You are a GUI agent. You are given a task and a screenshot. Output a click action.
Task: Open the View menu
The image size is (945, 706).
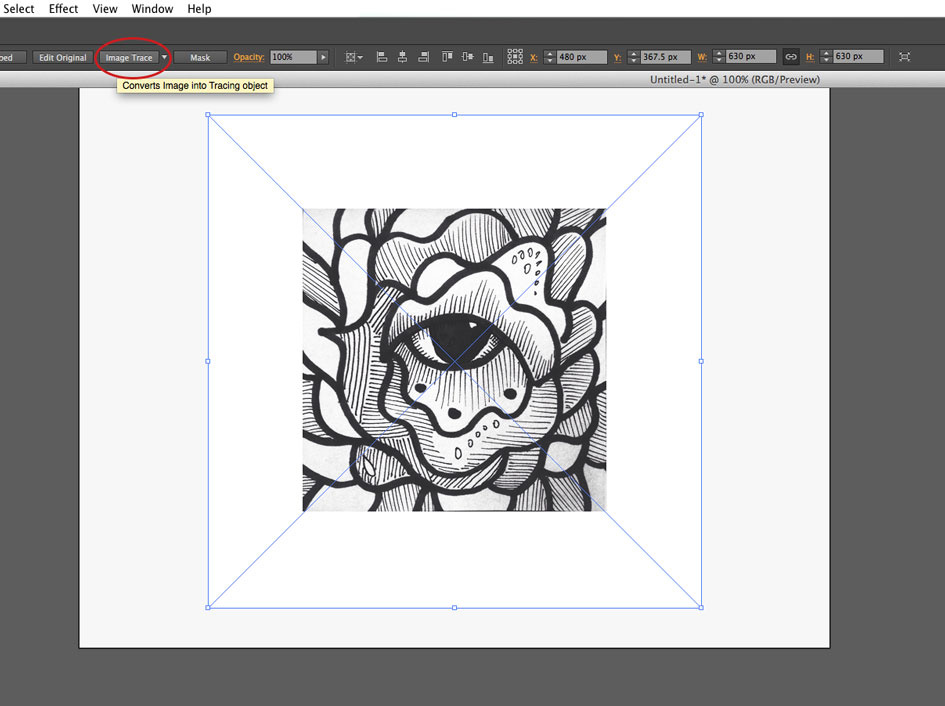click(105, 8)
